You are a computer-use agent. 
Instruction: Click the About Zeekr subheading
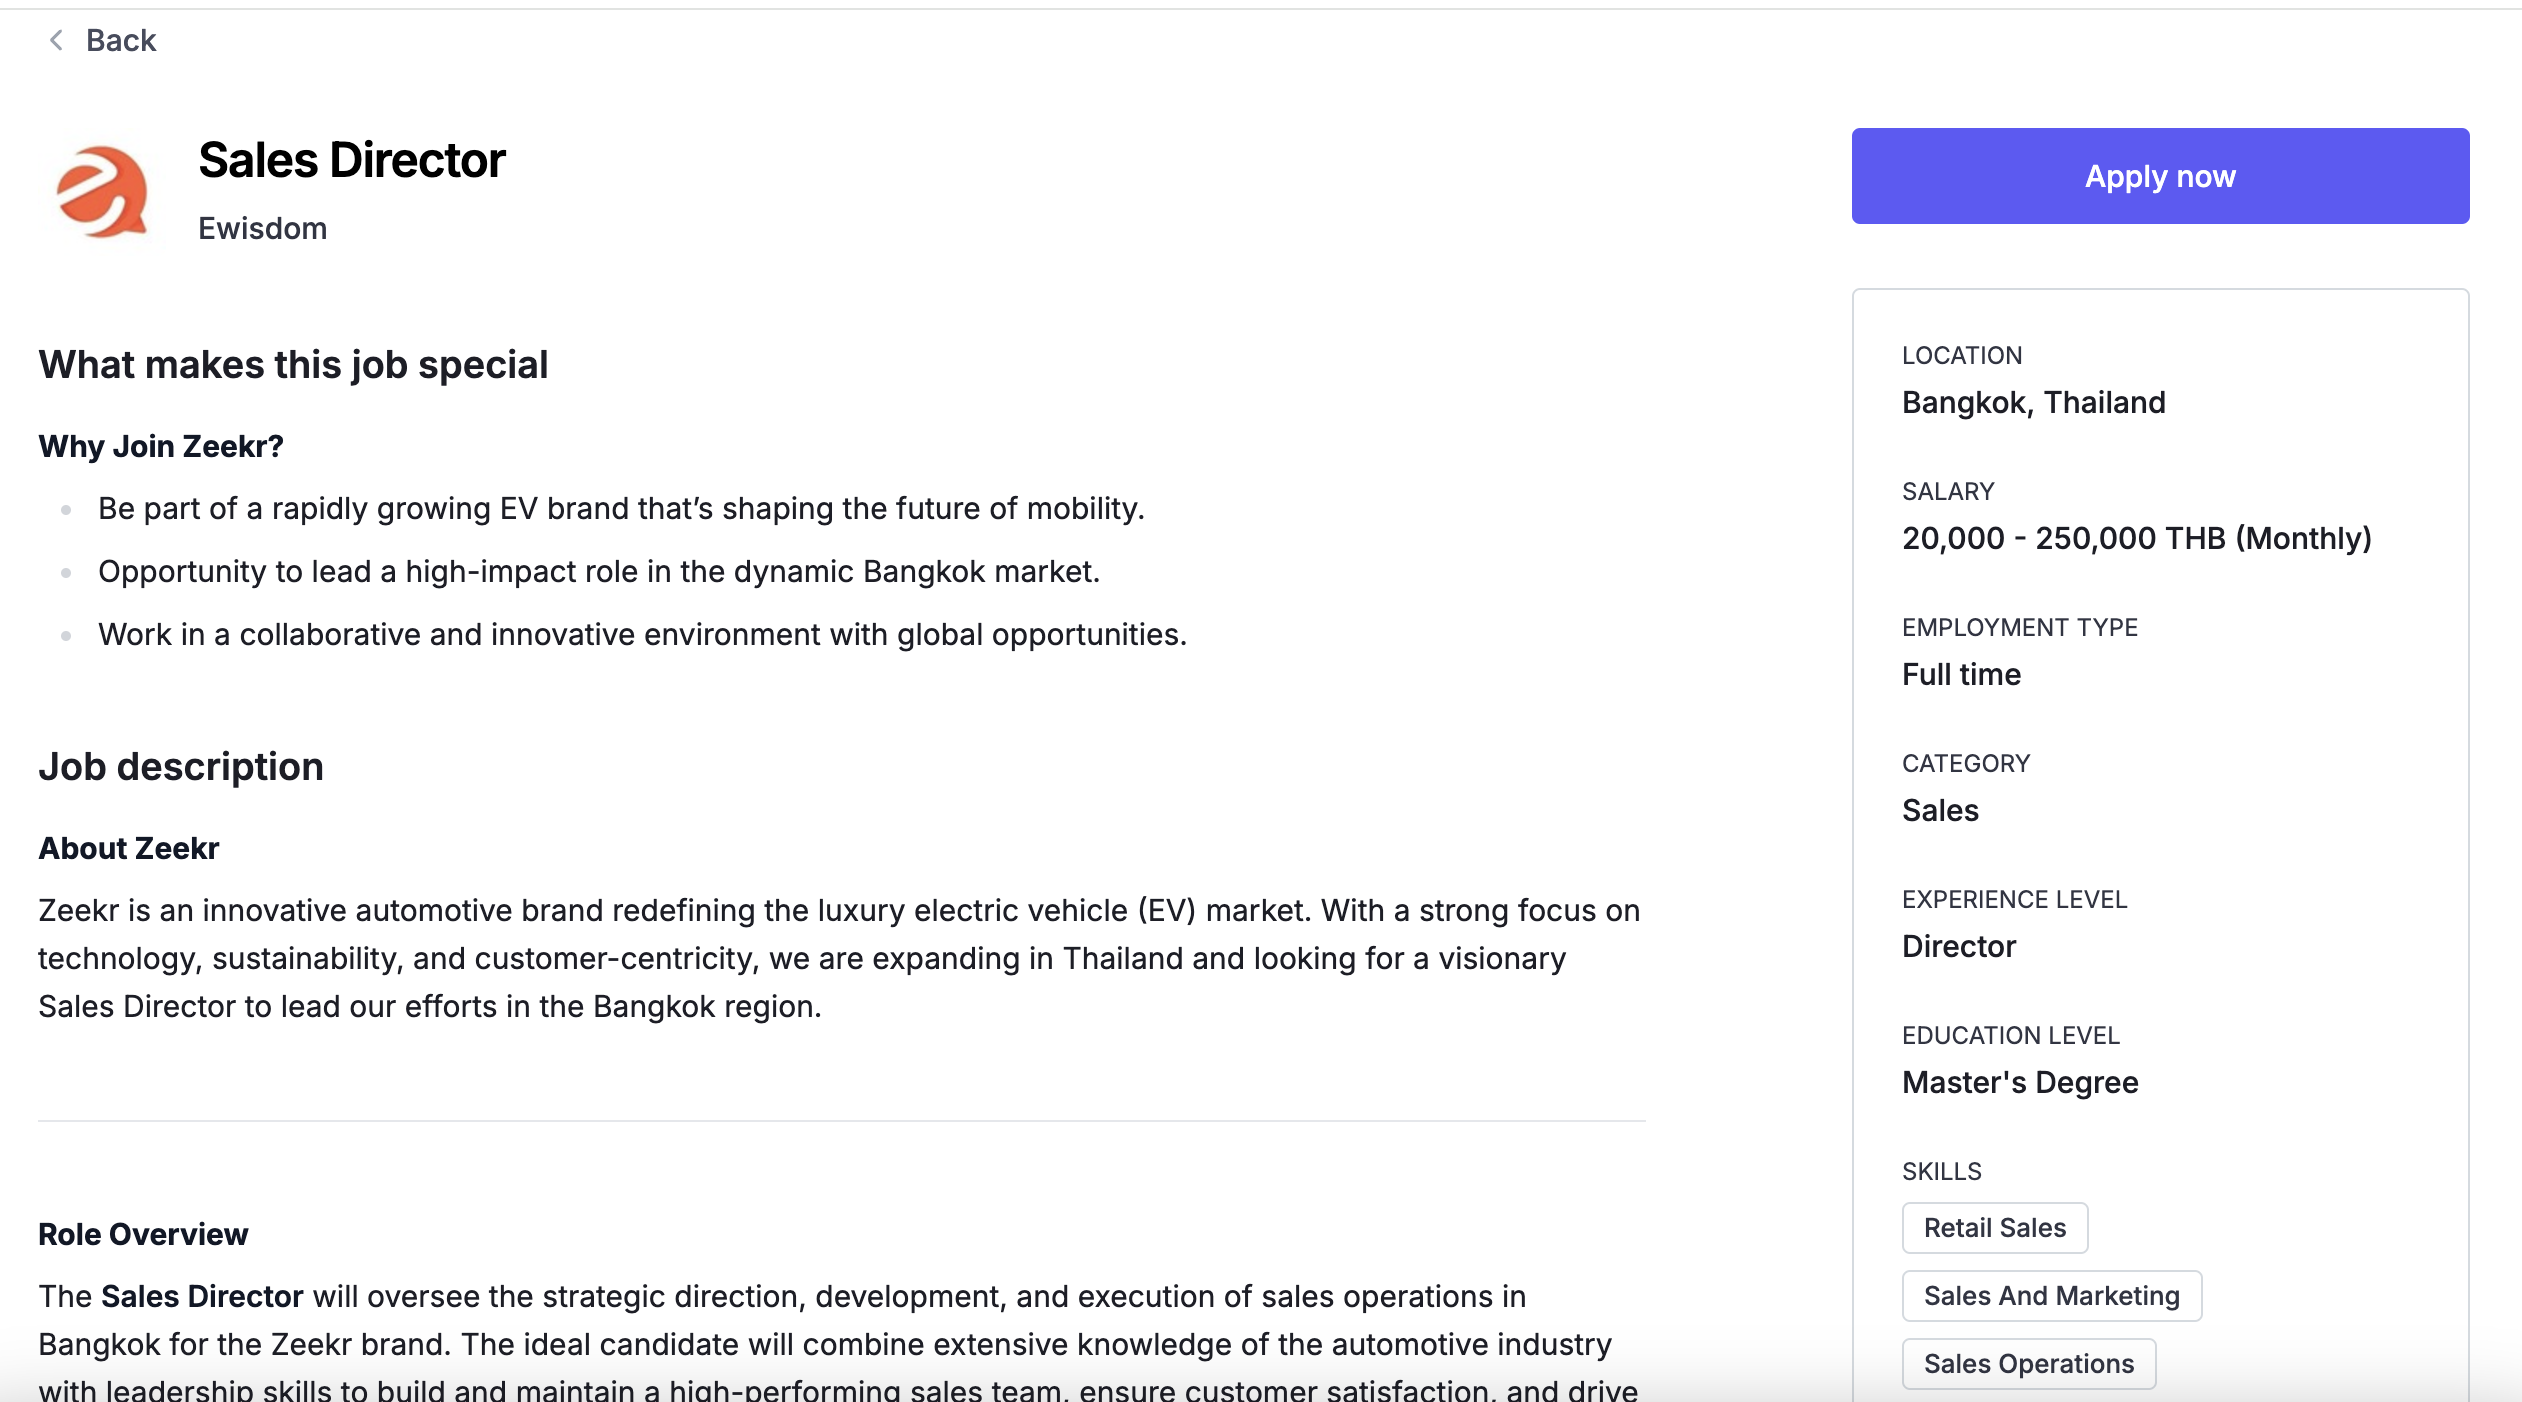coord(128,848)
